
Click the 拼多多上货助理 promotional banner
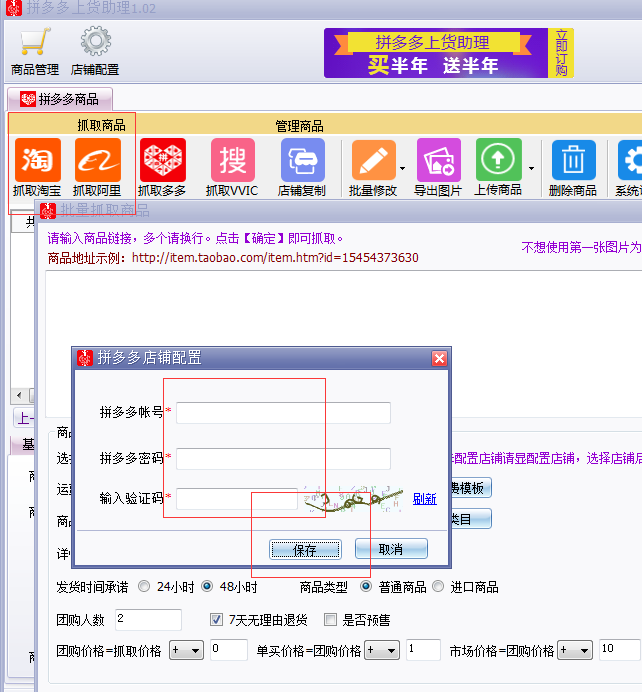pyautogui.click(x=436, y=53)
